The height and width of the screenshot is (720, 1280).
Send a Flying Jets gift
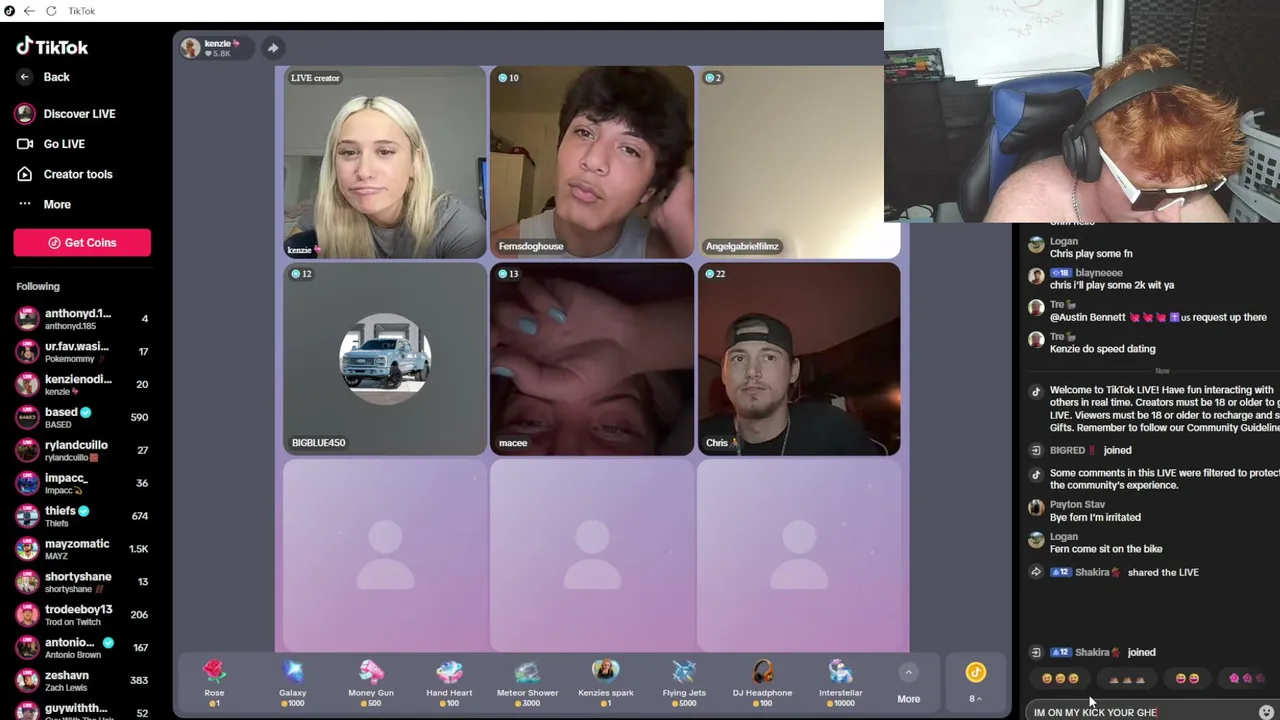coord(684,684)
